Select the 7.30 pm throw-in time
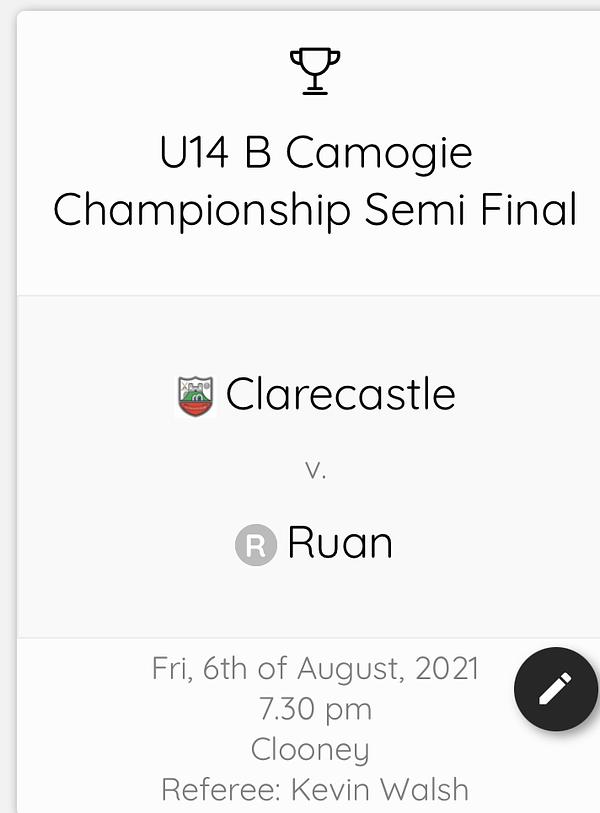 [x=315, y=709]
